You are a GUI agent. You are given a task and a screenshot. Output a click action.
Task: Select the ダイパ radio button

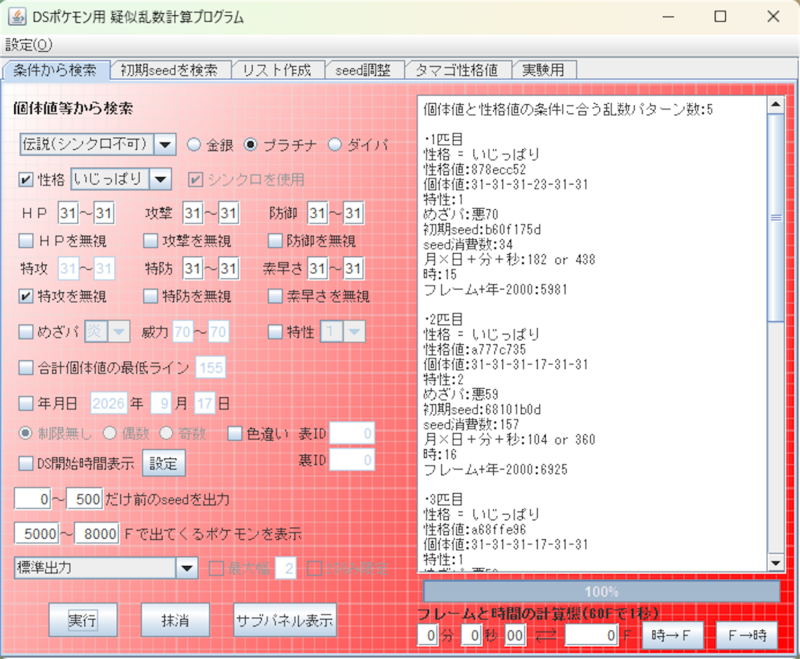tap(335, 145)
